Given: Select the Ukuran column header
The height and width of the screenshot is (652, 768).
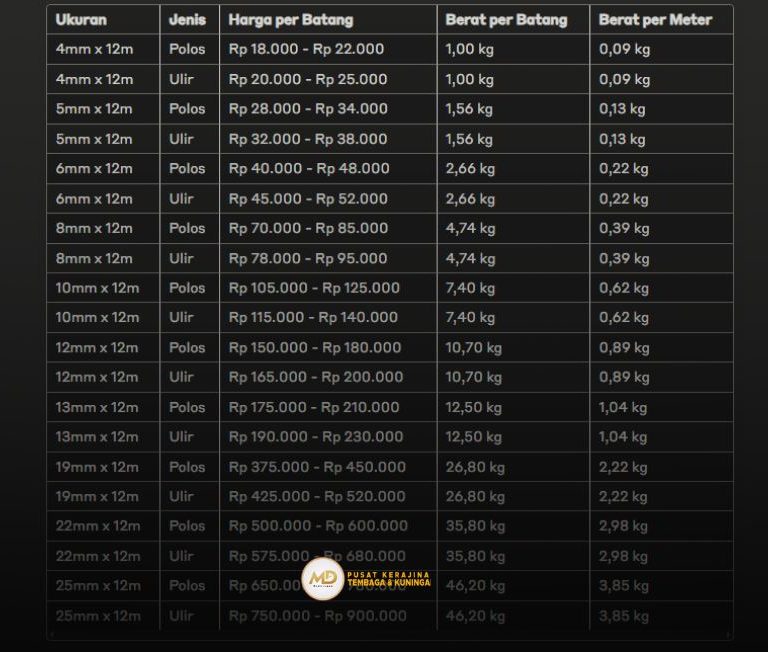Looking at the screenshot, I should pyautogui.click(x=81, y=20).
